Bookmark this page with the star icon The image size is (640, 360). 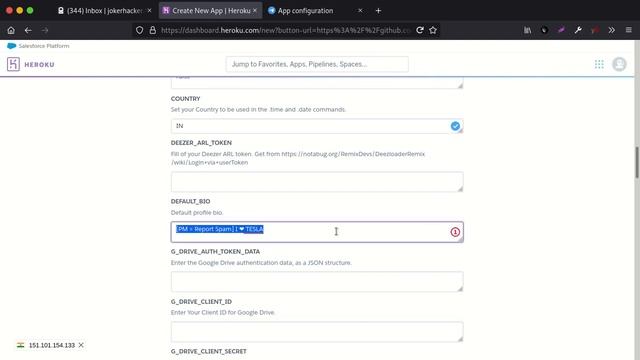pos(433,30)
